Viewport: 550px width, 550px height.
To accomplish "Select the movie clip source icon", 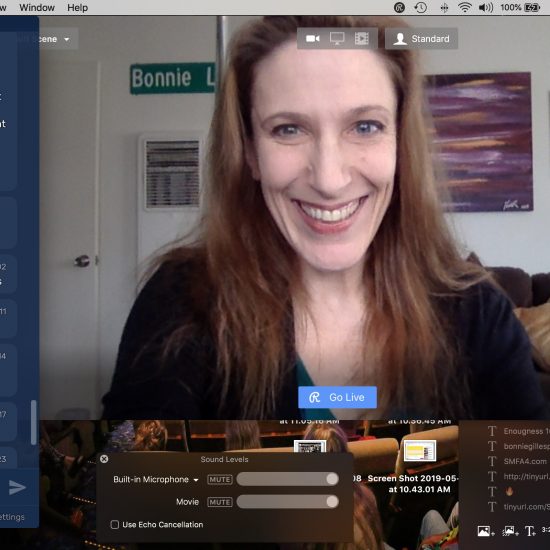I will click(362, 39).
